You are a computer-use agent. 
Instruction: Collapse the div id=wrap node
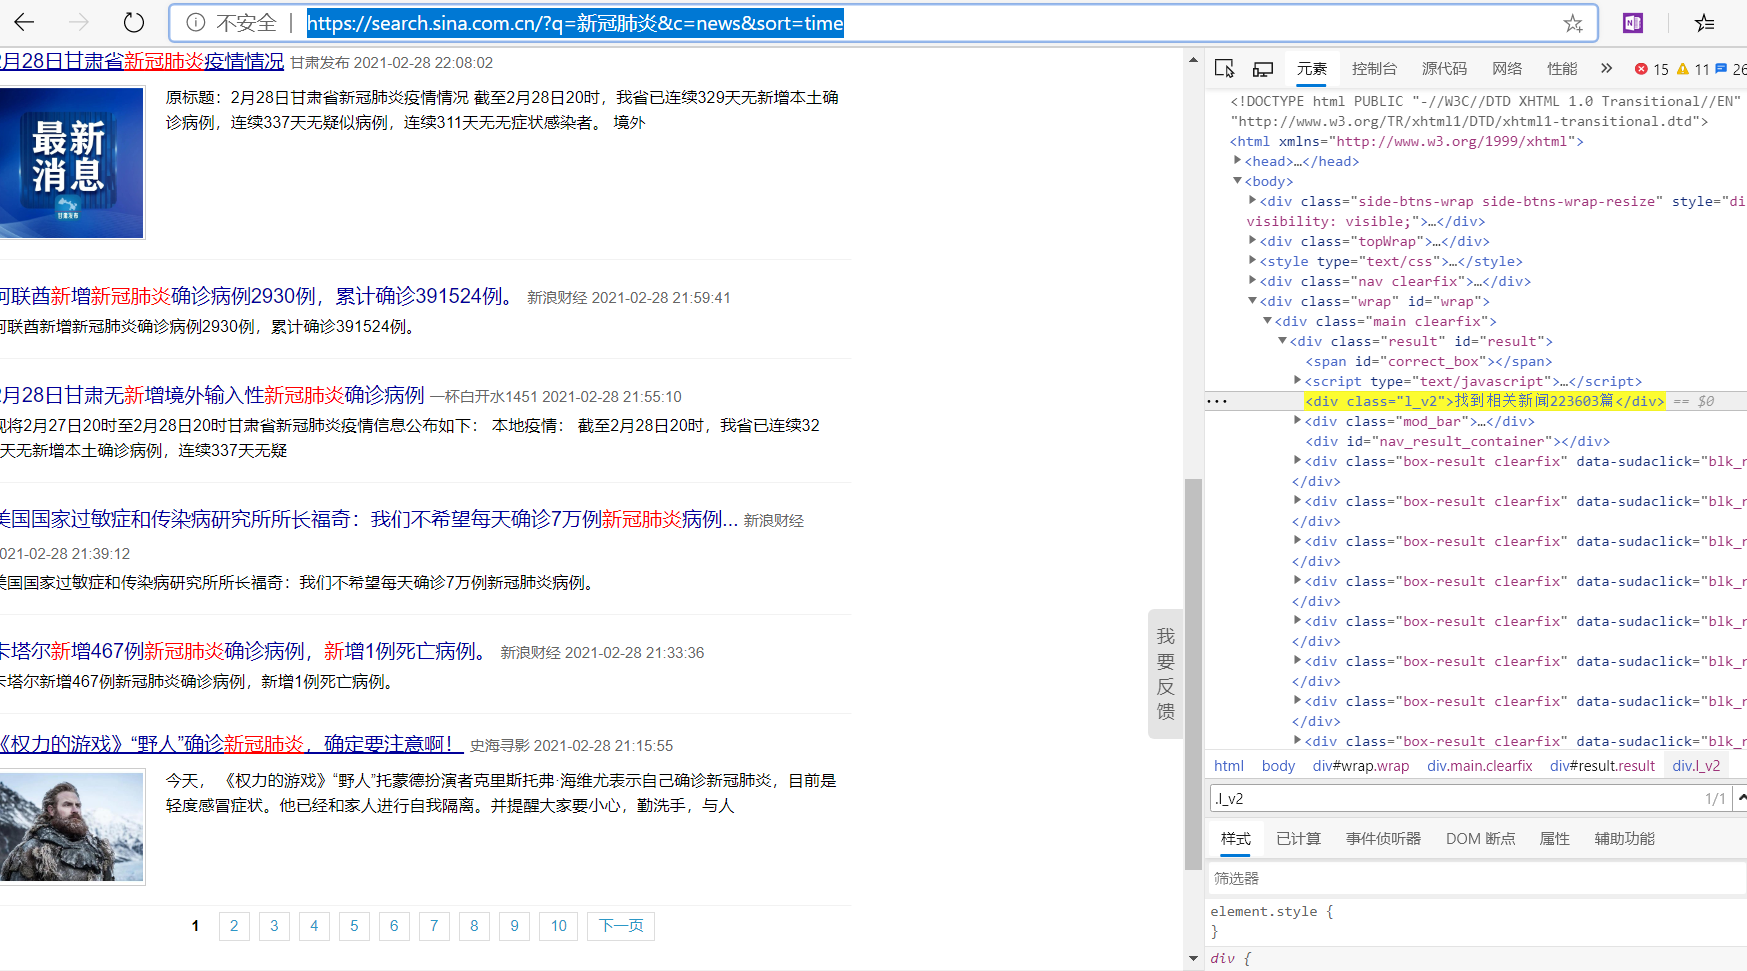(x=1252, y=301)
